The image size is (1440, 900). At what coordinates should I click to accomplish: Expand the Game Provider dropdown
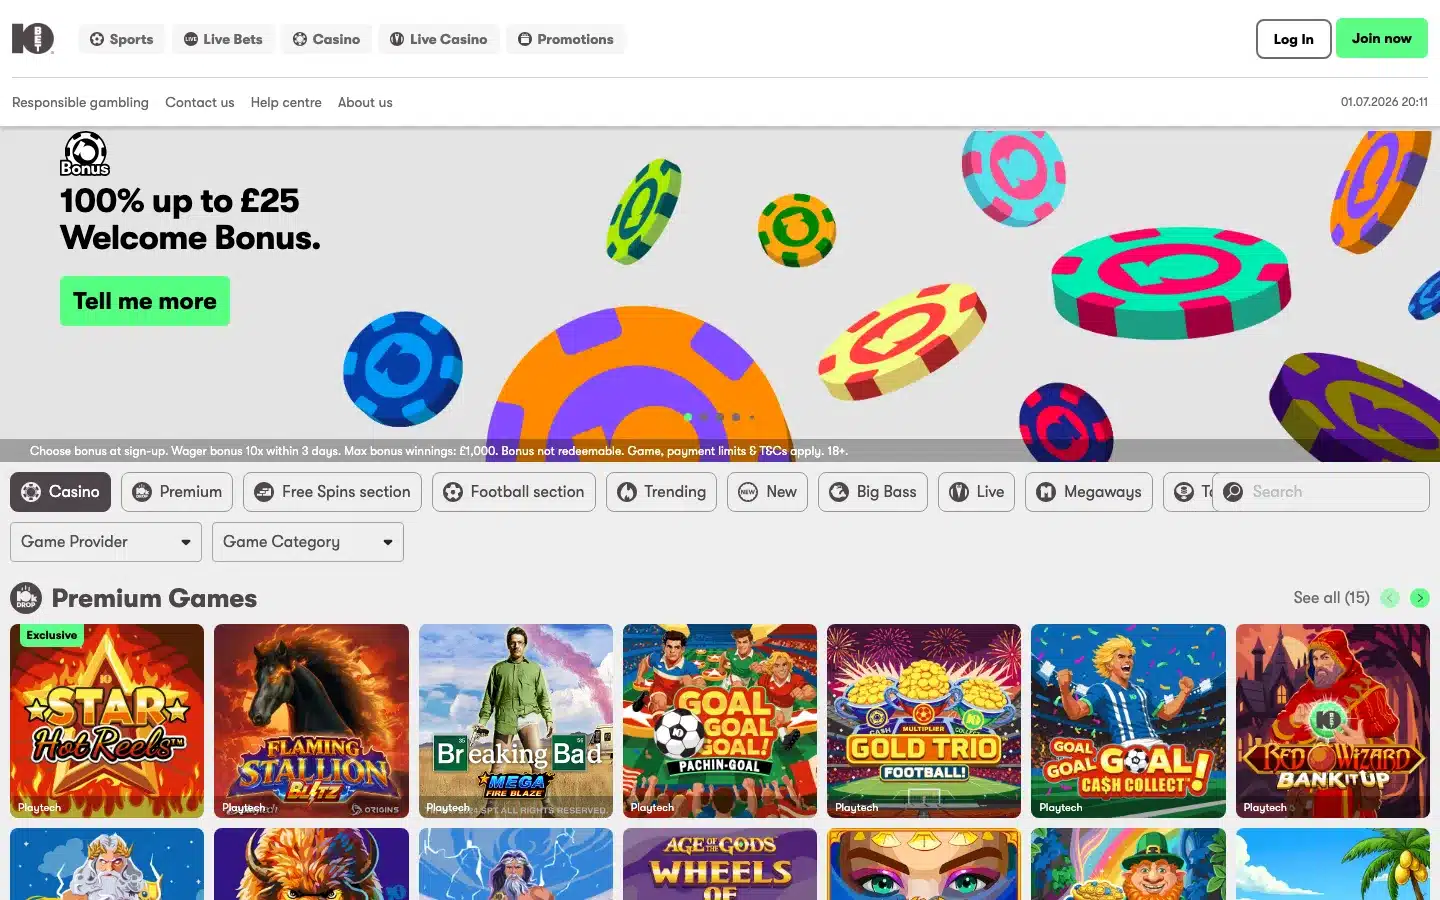click(x=106, y=542)
